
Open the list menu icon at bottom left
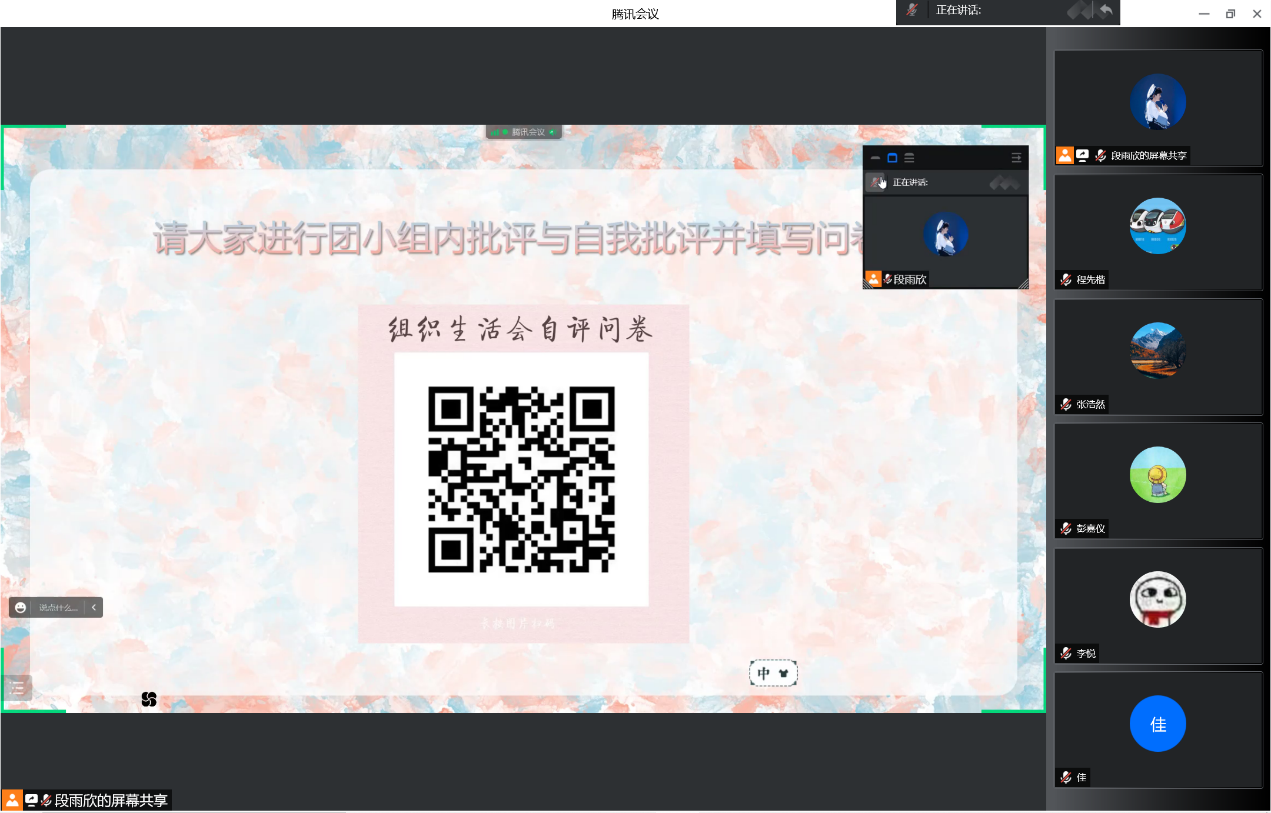(17, 687)
